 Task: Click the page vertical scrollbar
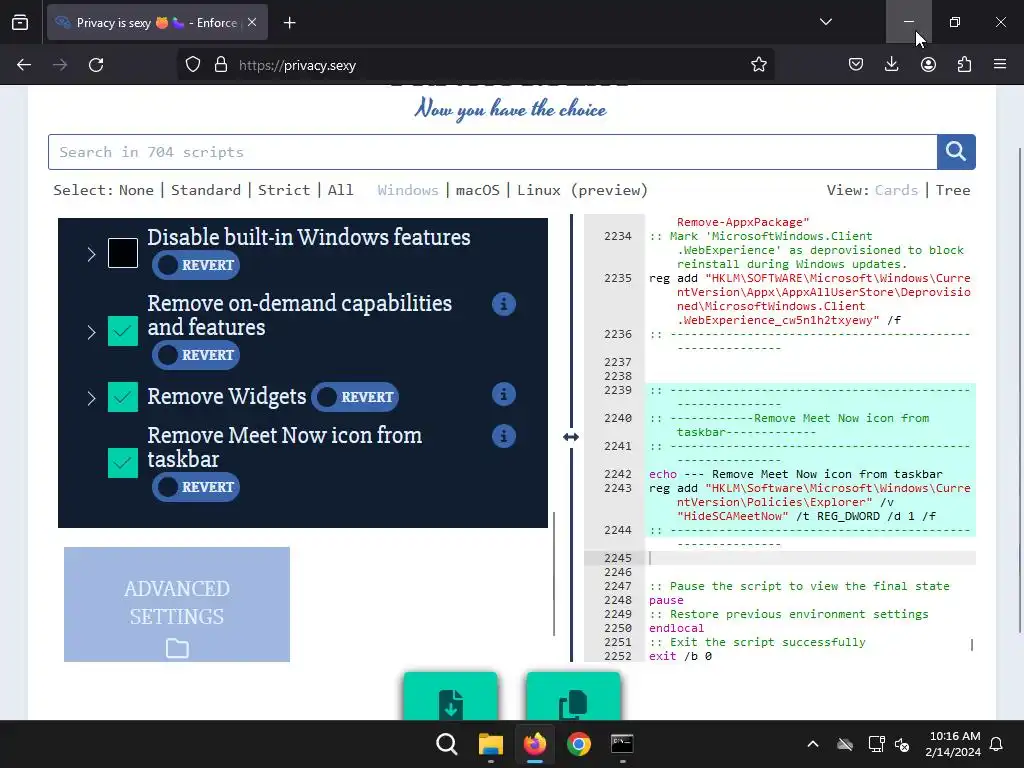(x=1020, y=391)
